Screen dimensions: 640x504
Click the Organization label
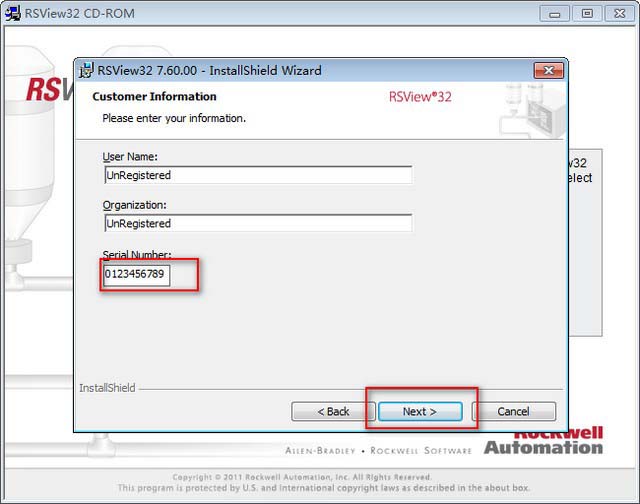tap(134, 205)
